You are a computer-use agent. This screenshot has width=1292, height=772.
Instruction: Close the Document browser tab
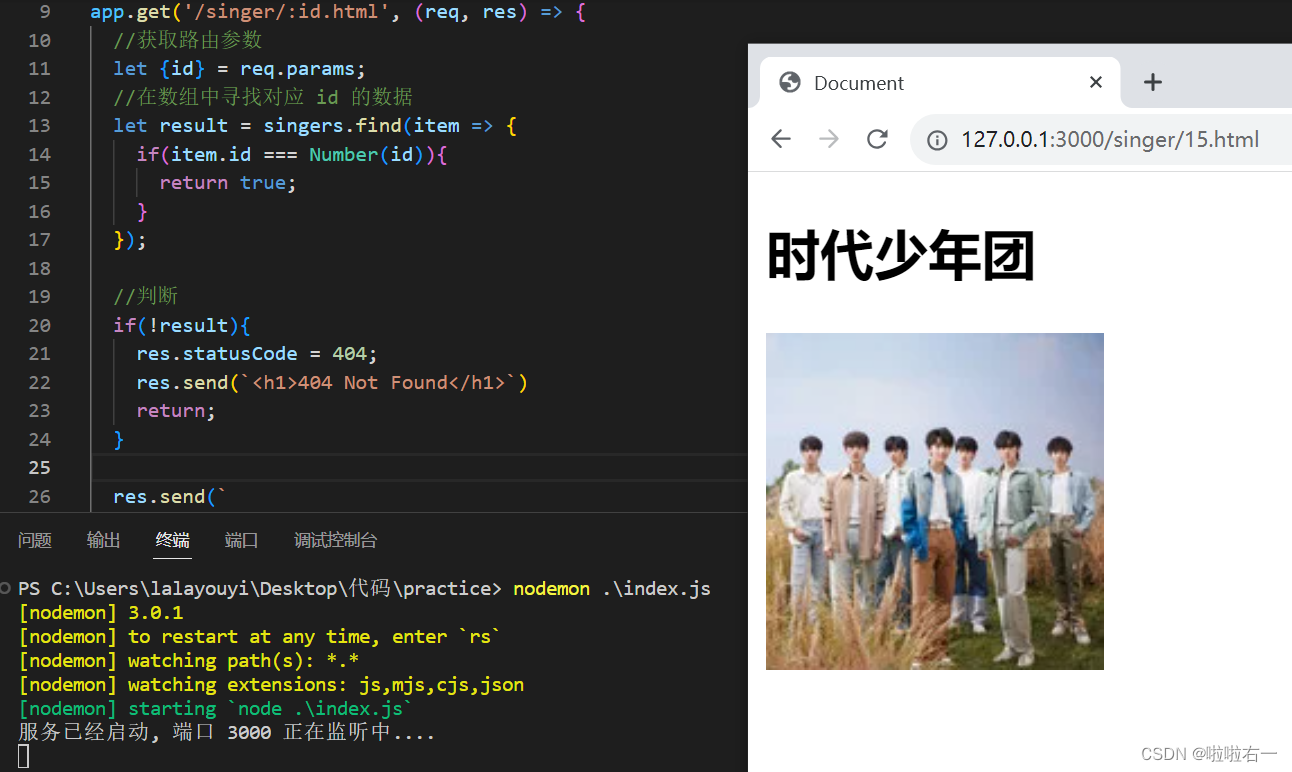point(1095,83)
